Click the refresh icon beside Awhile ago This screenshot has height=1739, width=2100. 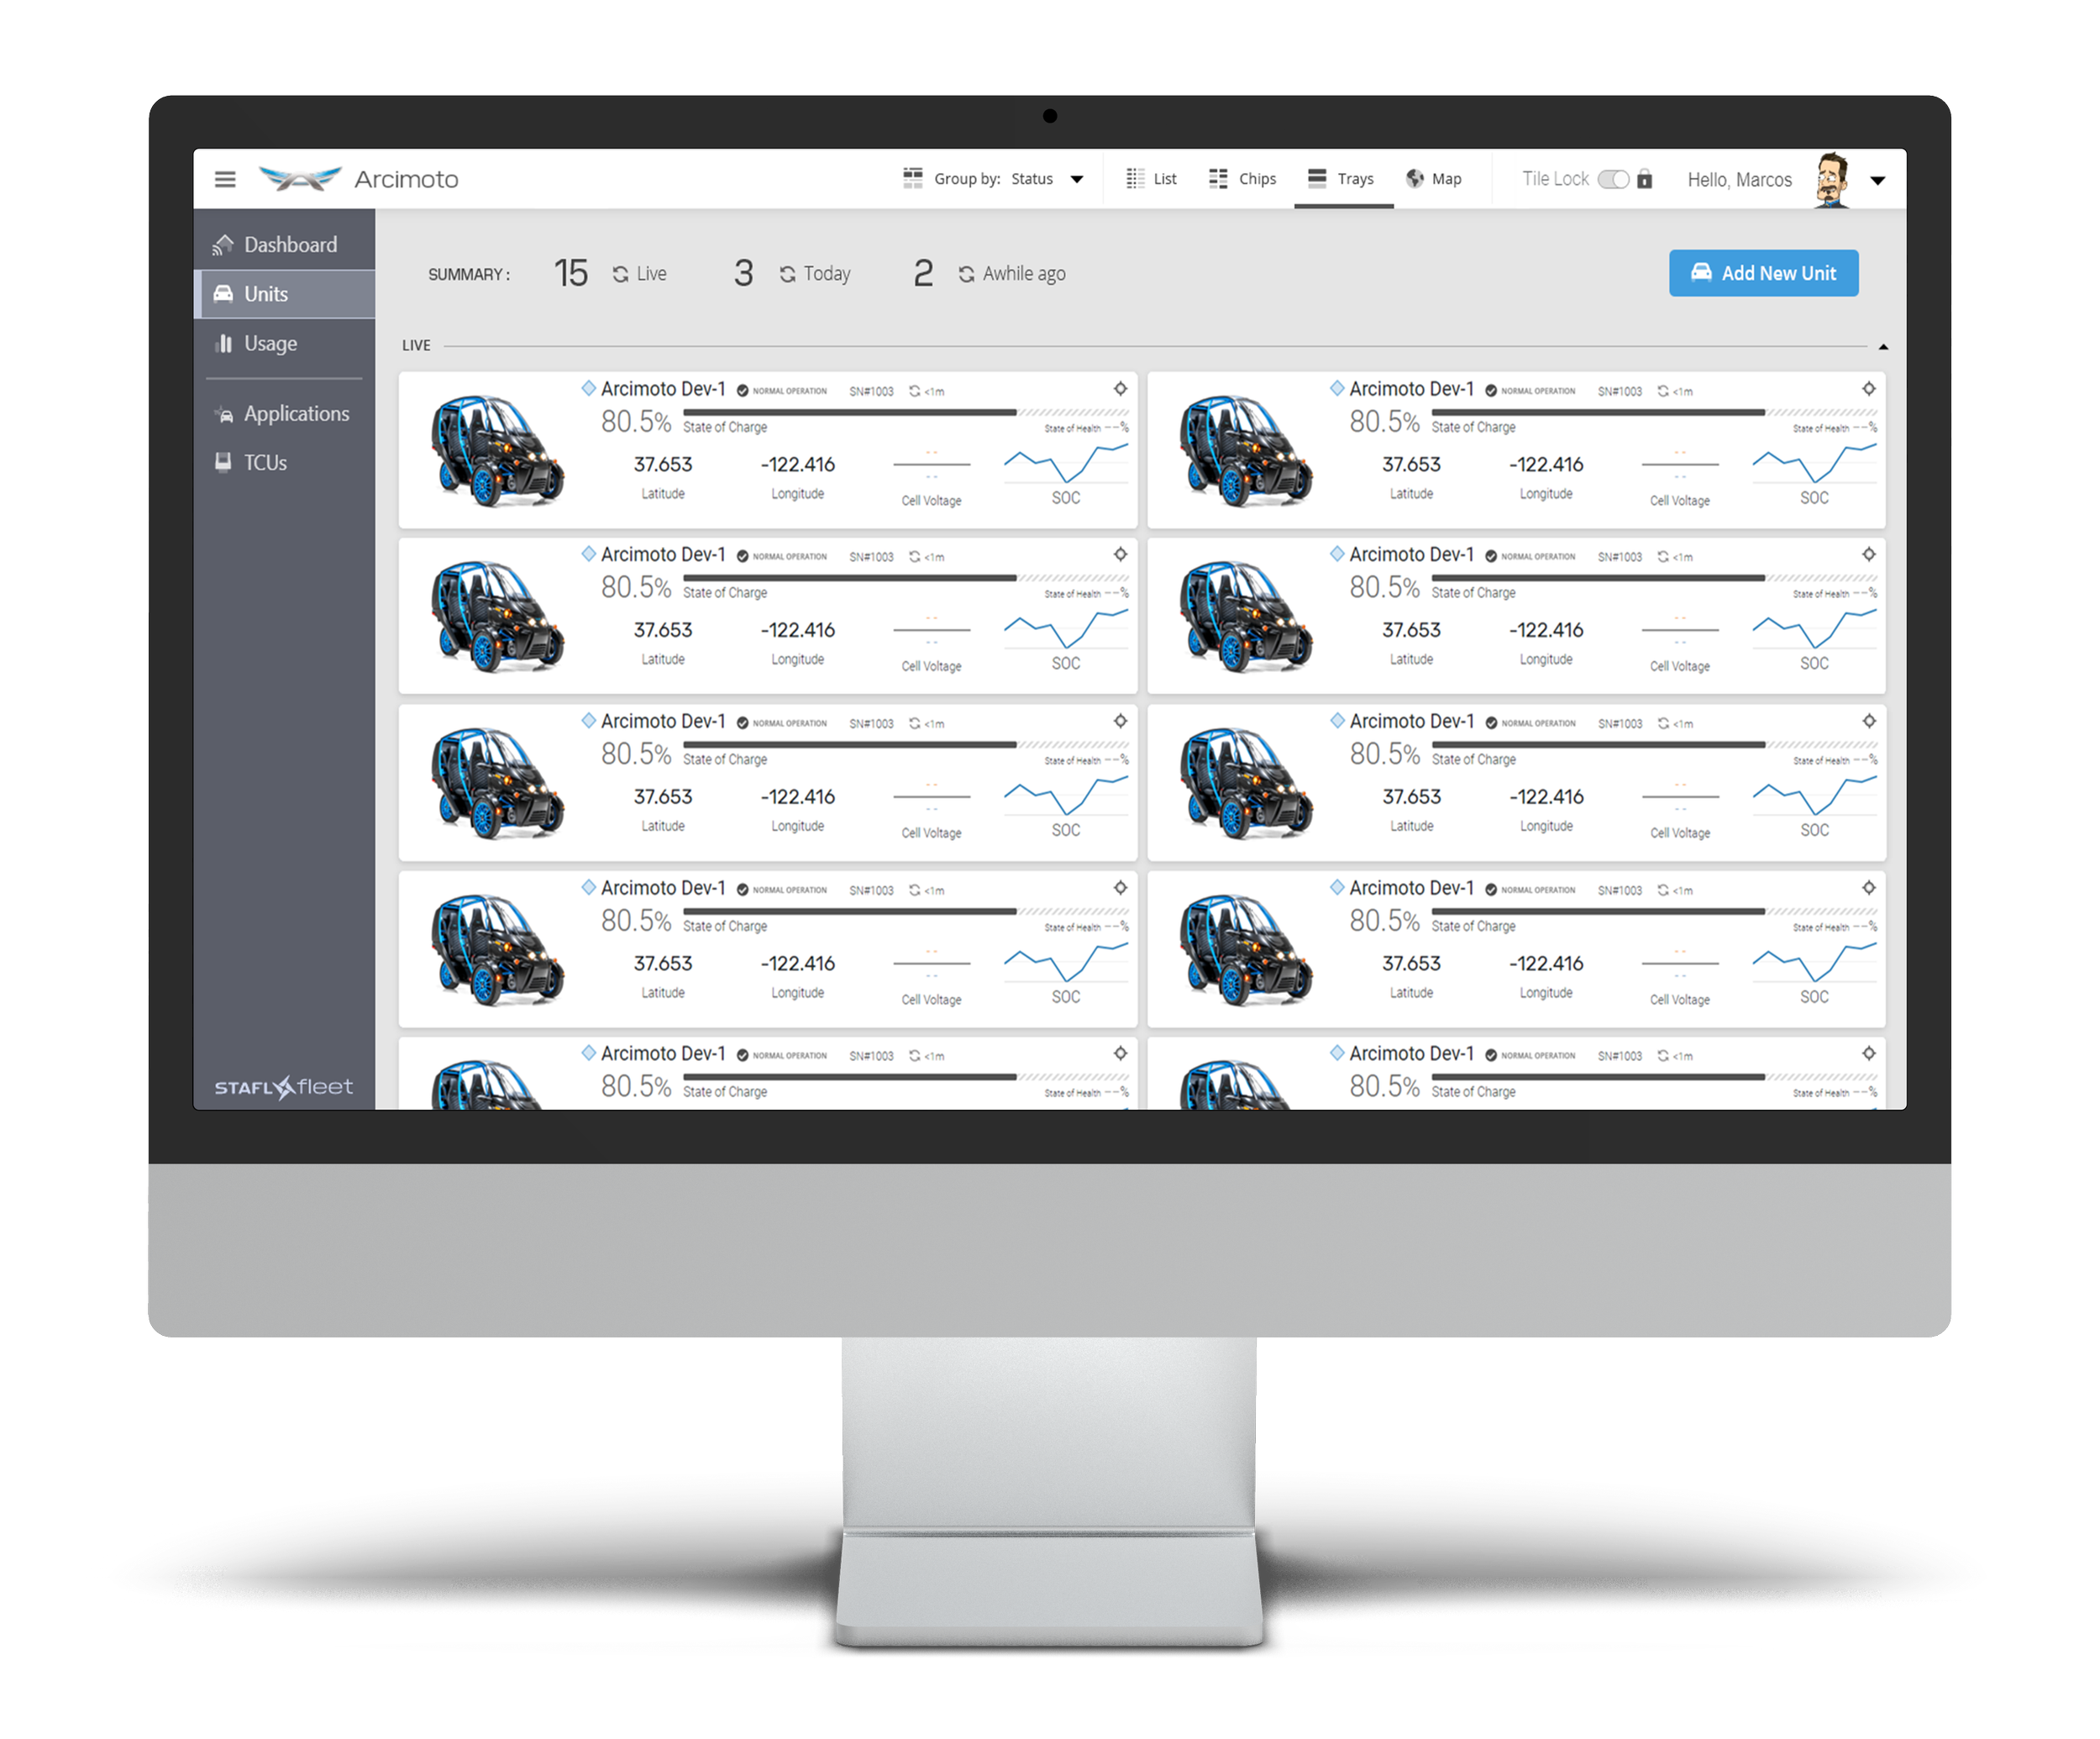click(x=966, y=274)
